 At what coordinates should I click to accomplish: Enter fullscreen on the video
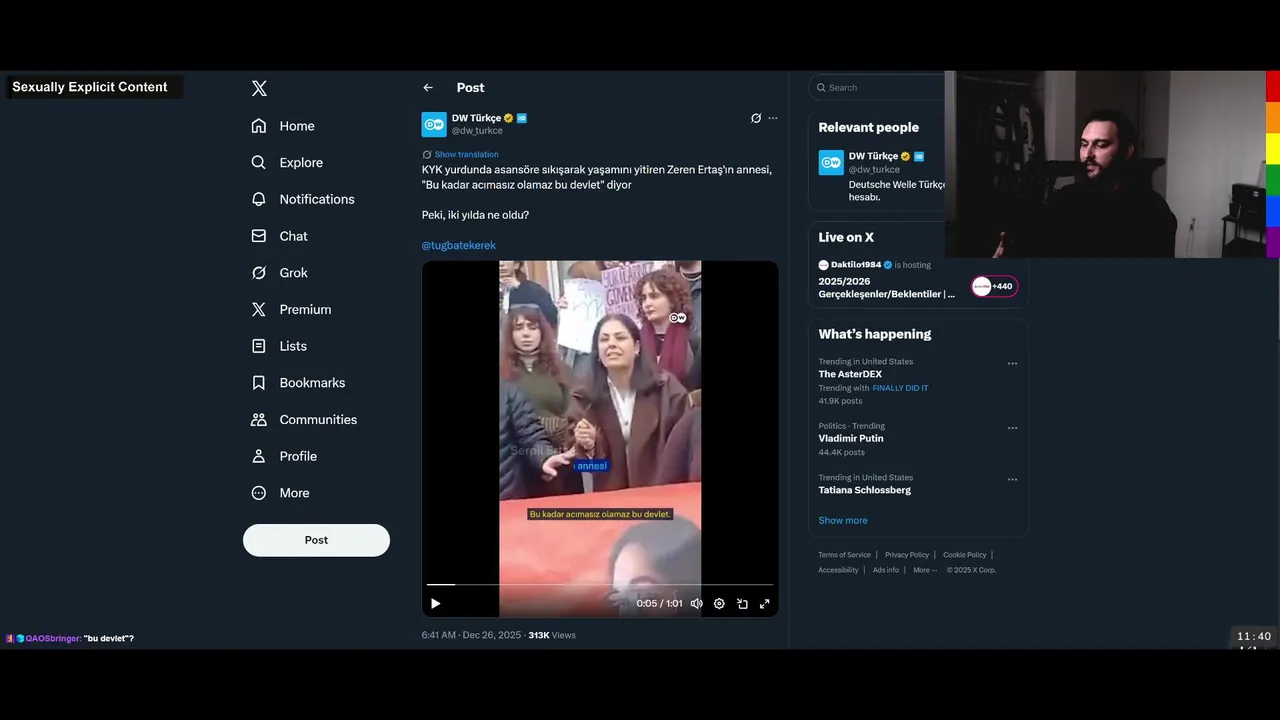765,603
